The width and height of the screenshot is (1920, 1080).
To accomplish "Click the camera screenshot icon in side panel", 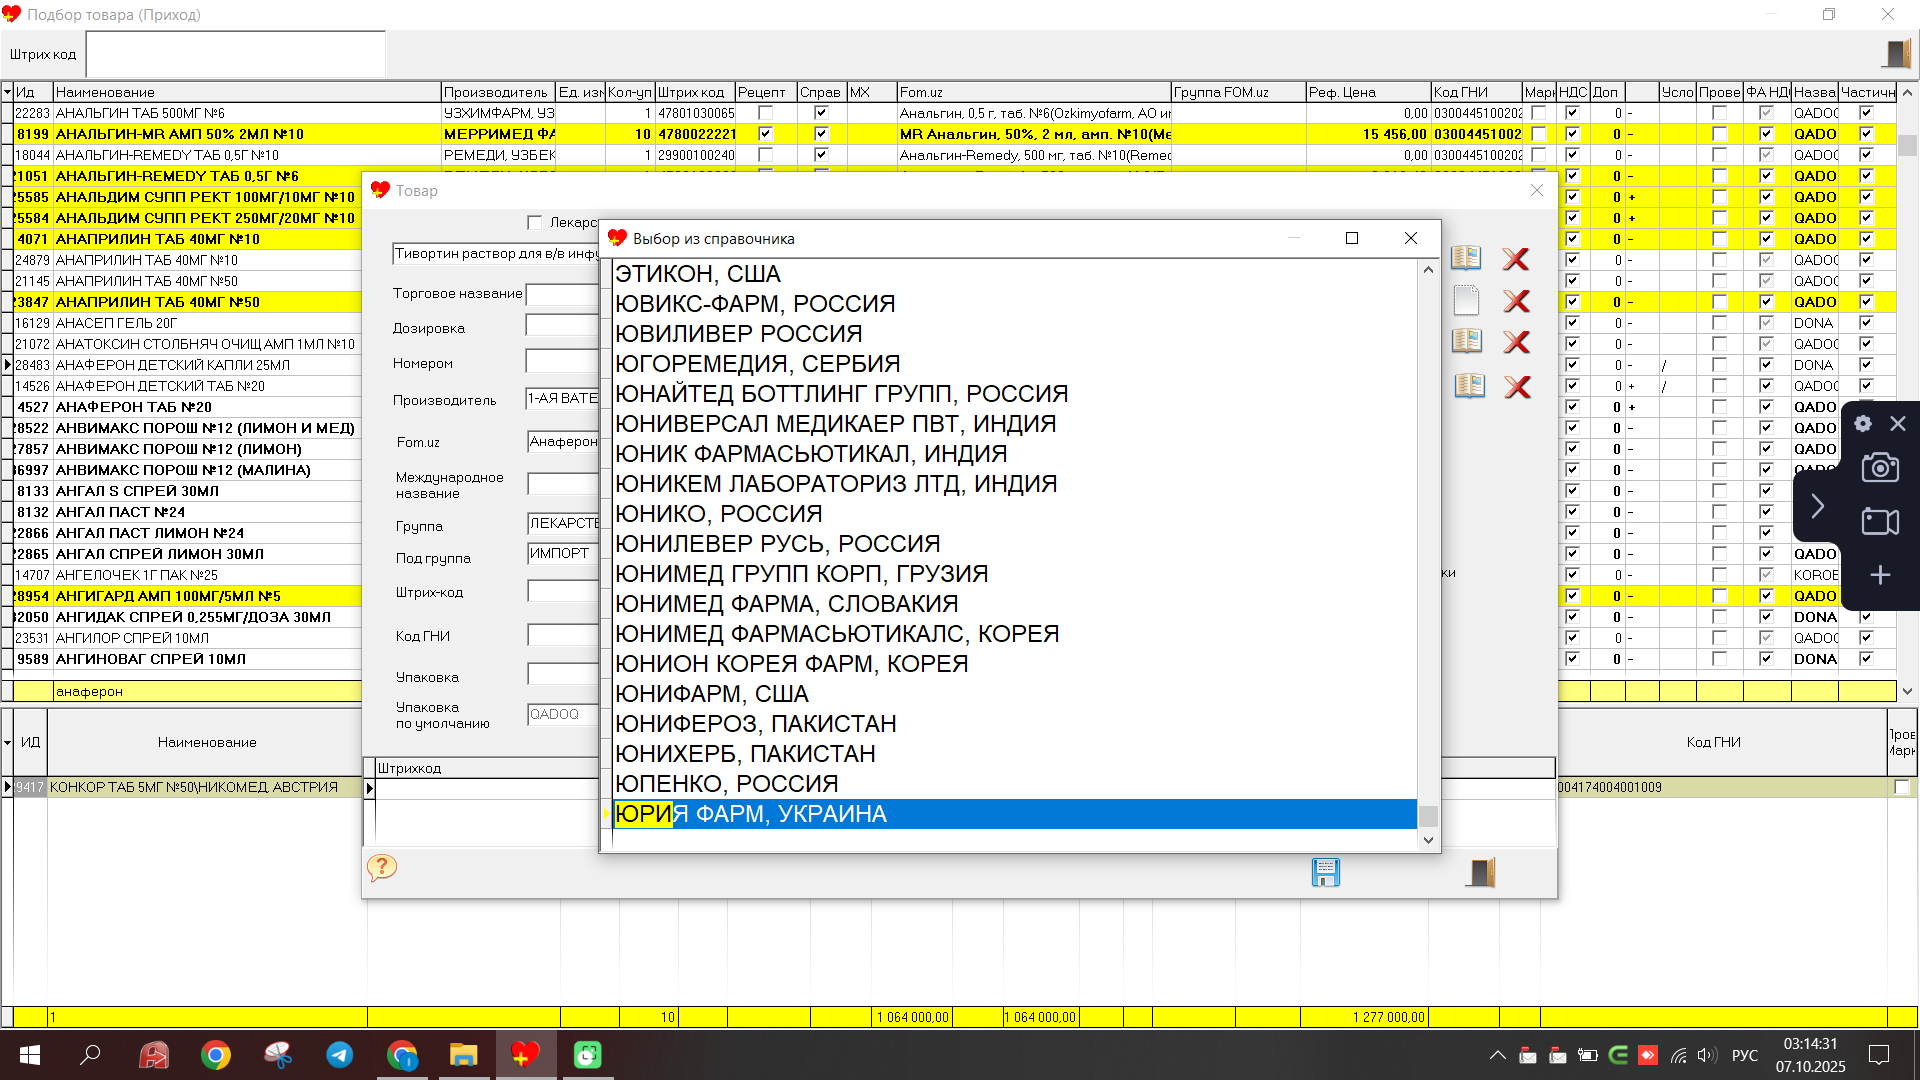I will (1880, 468).
